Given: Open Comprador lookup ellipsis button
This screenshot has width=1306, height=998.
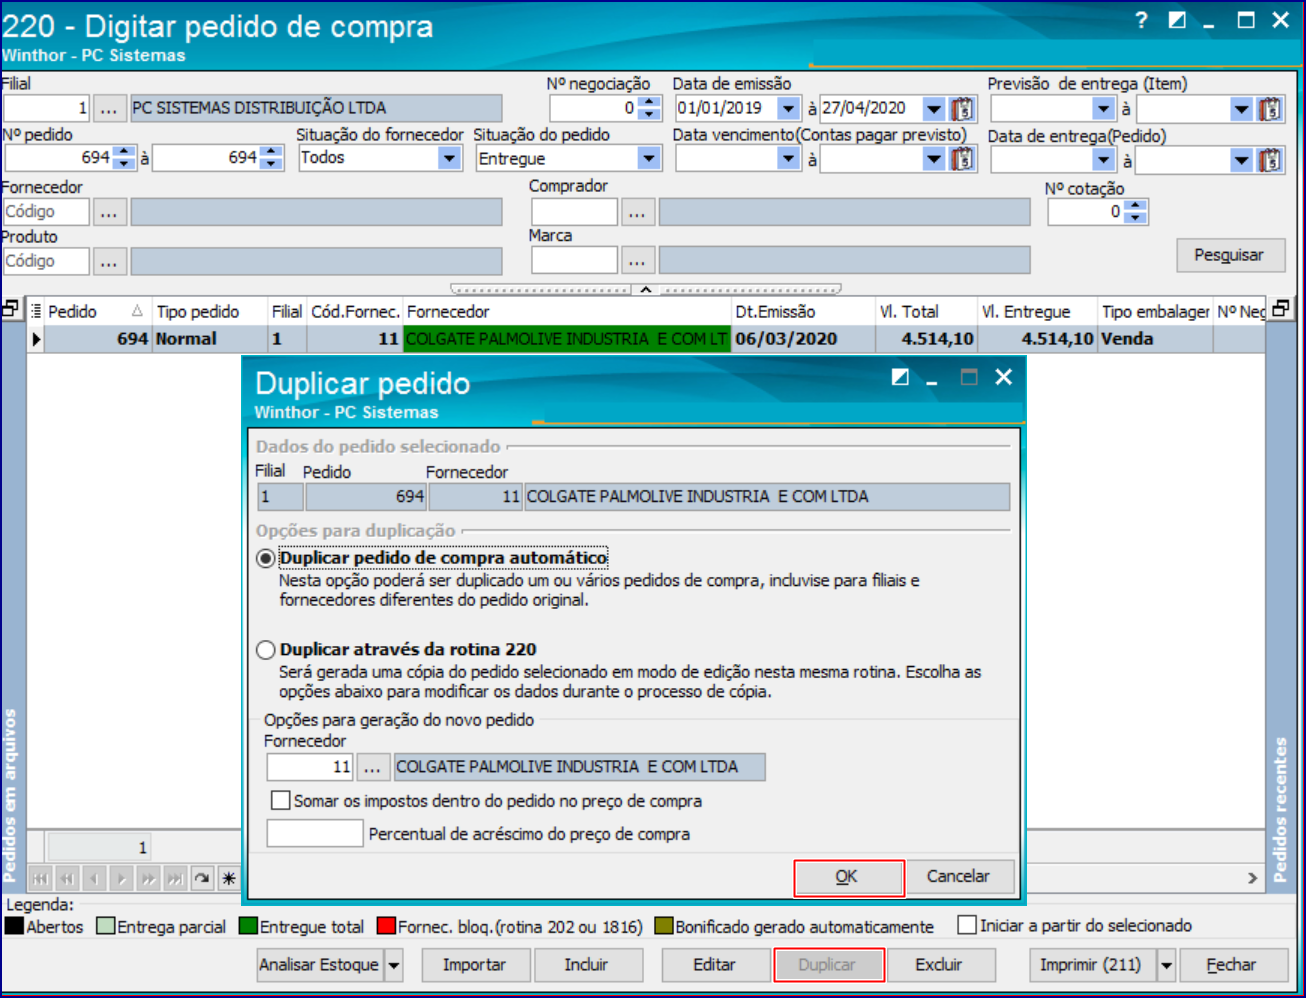Looking at the screenshot, I should point(637,212).
